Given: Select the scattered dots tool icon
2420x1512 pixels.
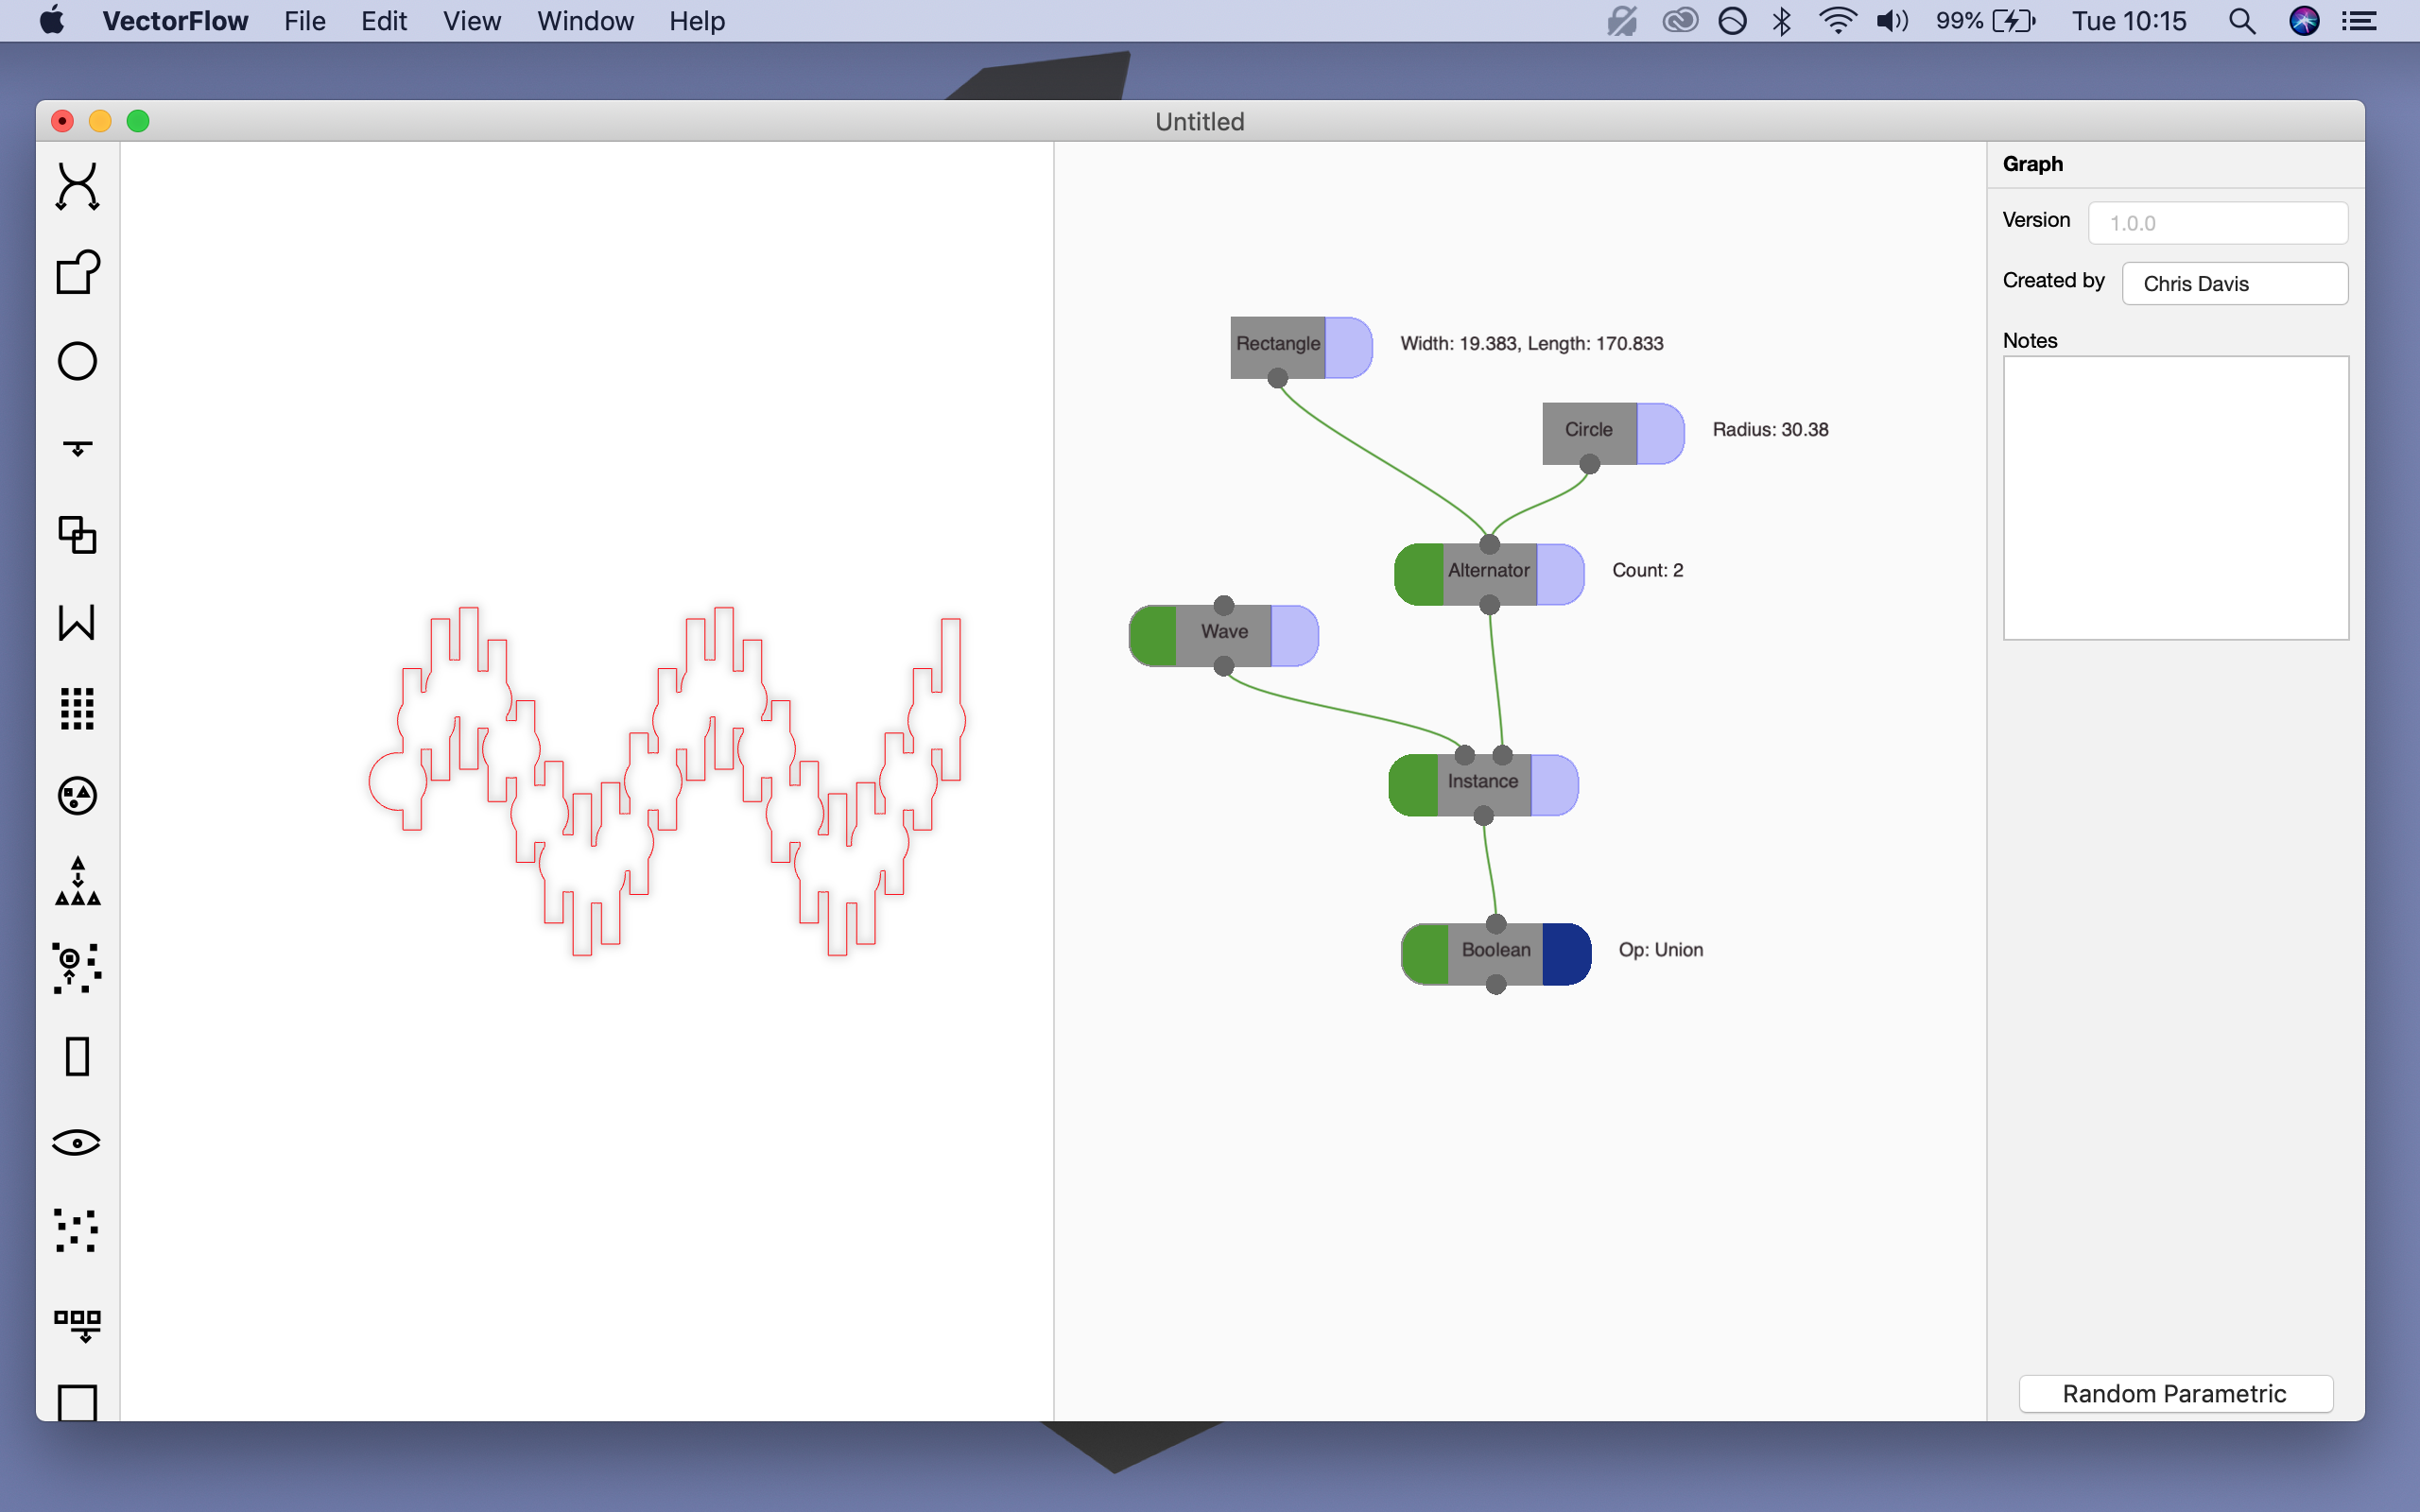Looking at the screenshot, I should click(77, 1230).
